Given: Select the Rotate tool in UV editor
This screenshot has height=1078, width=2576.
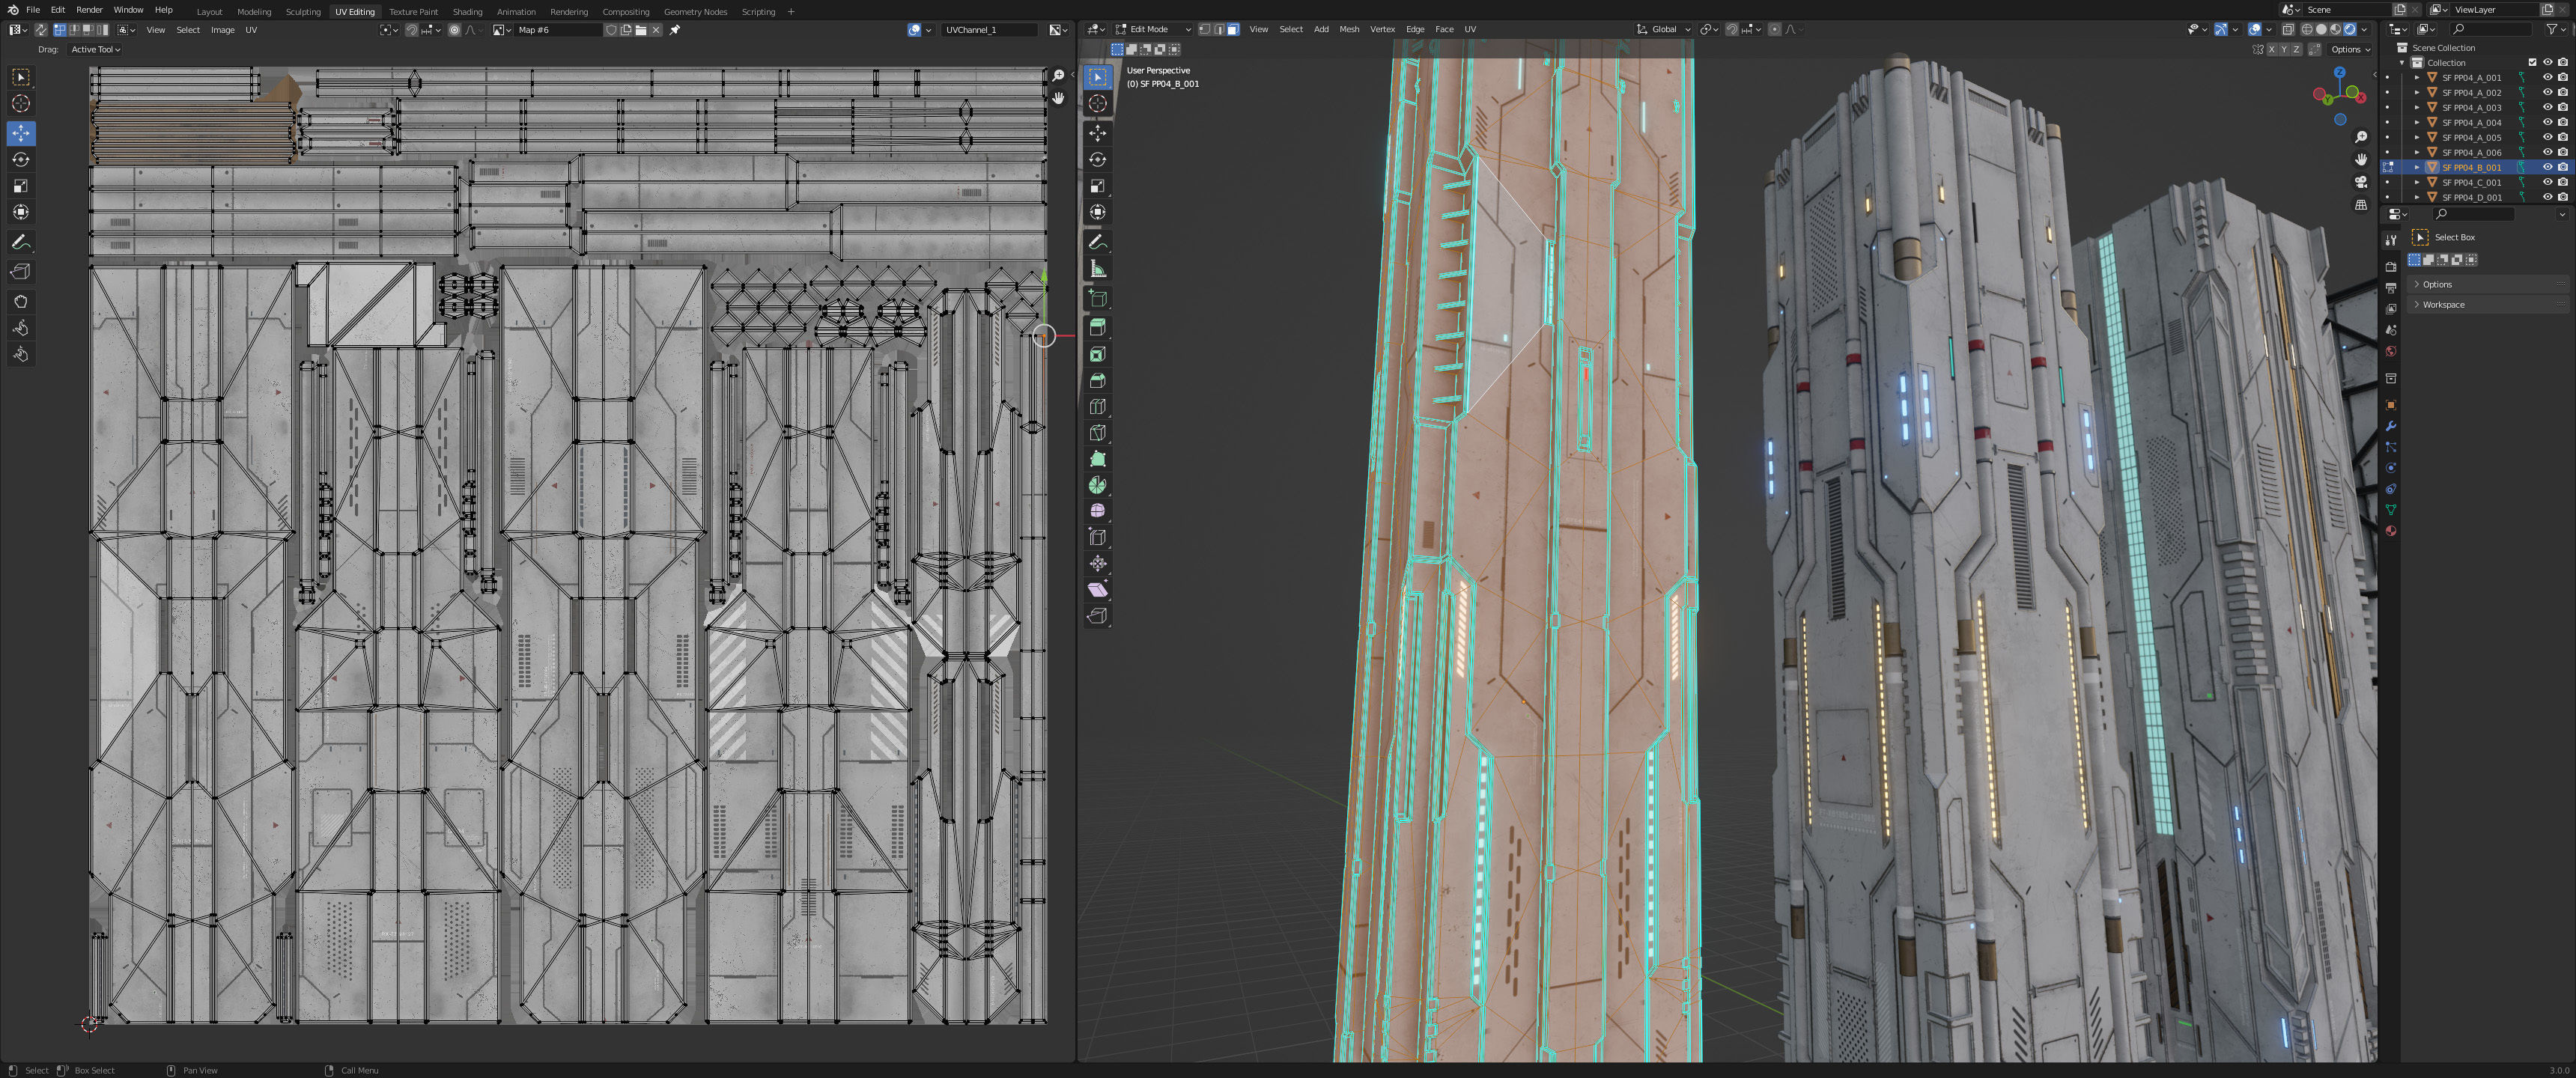Looking at the screenshot, I should click(21, 159).
